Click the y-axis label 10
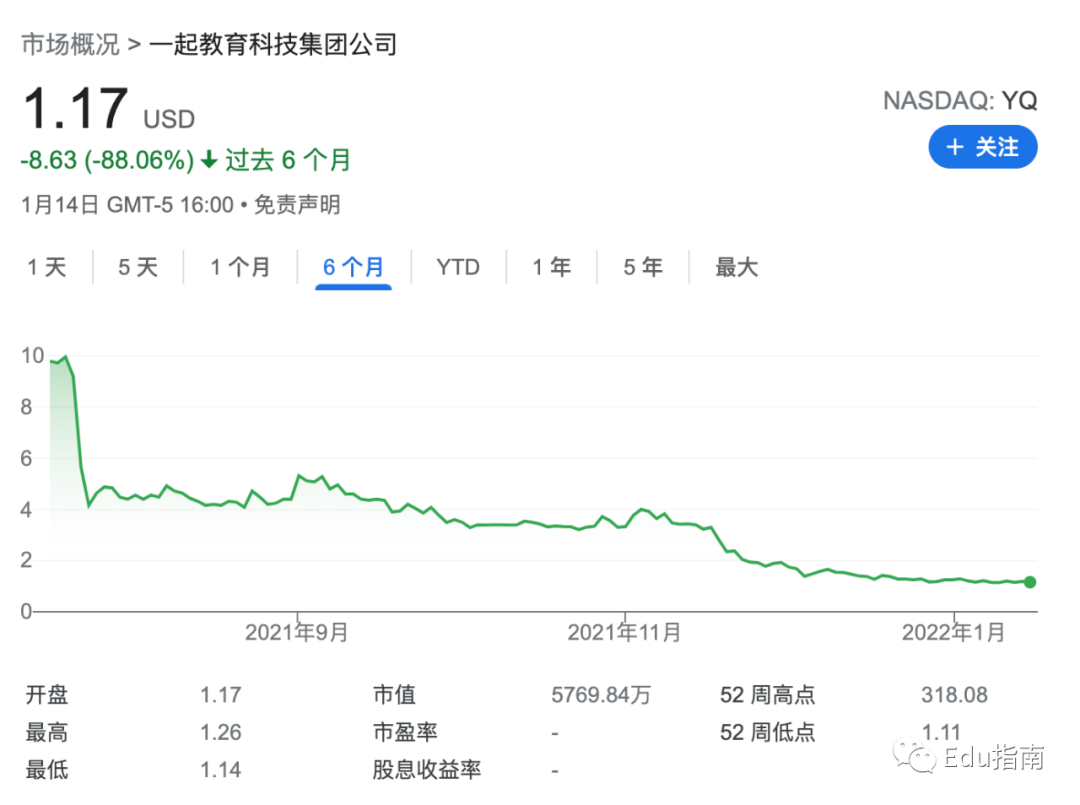 (x=32, y=355)
